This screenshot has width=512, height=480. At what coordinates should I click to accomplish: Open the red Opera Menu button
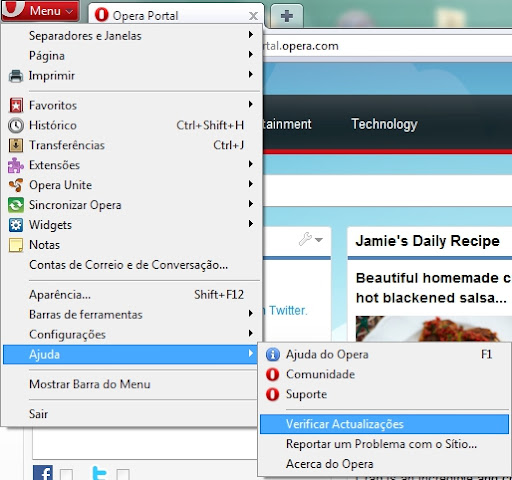[40, 11]
